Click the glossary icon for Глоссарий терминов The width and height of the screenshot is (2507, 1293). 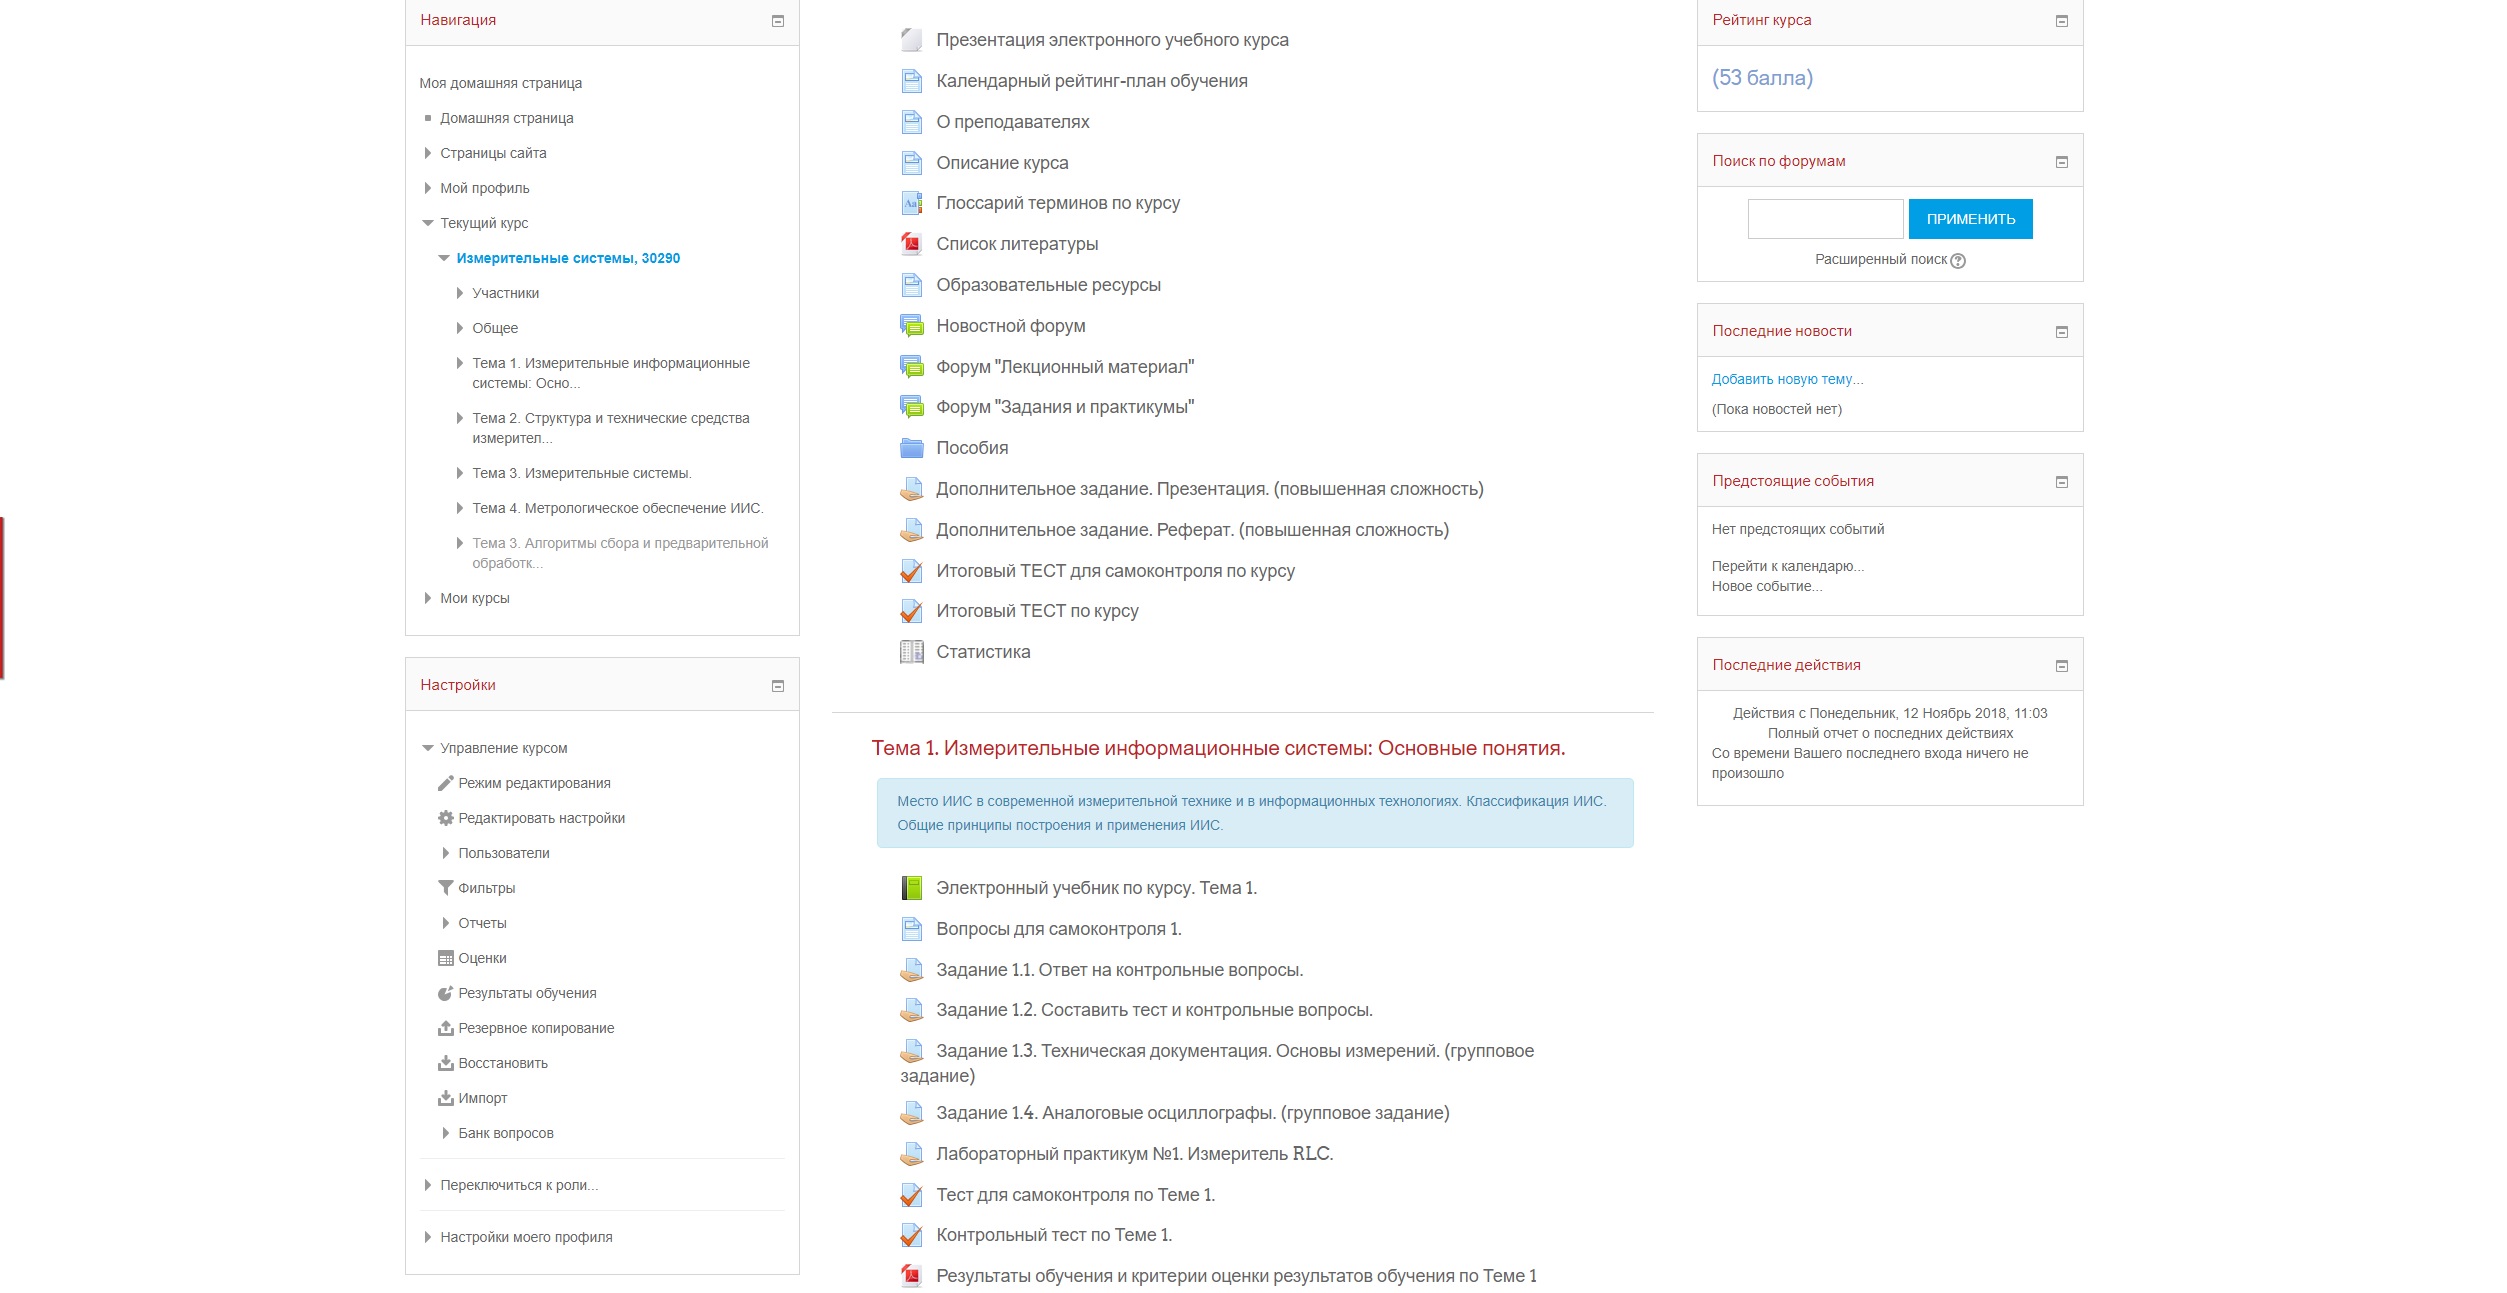pos(911,203)
